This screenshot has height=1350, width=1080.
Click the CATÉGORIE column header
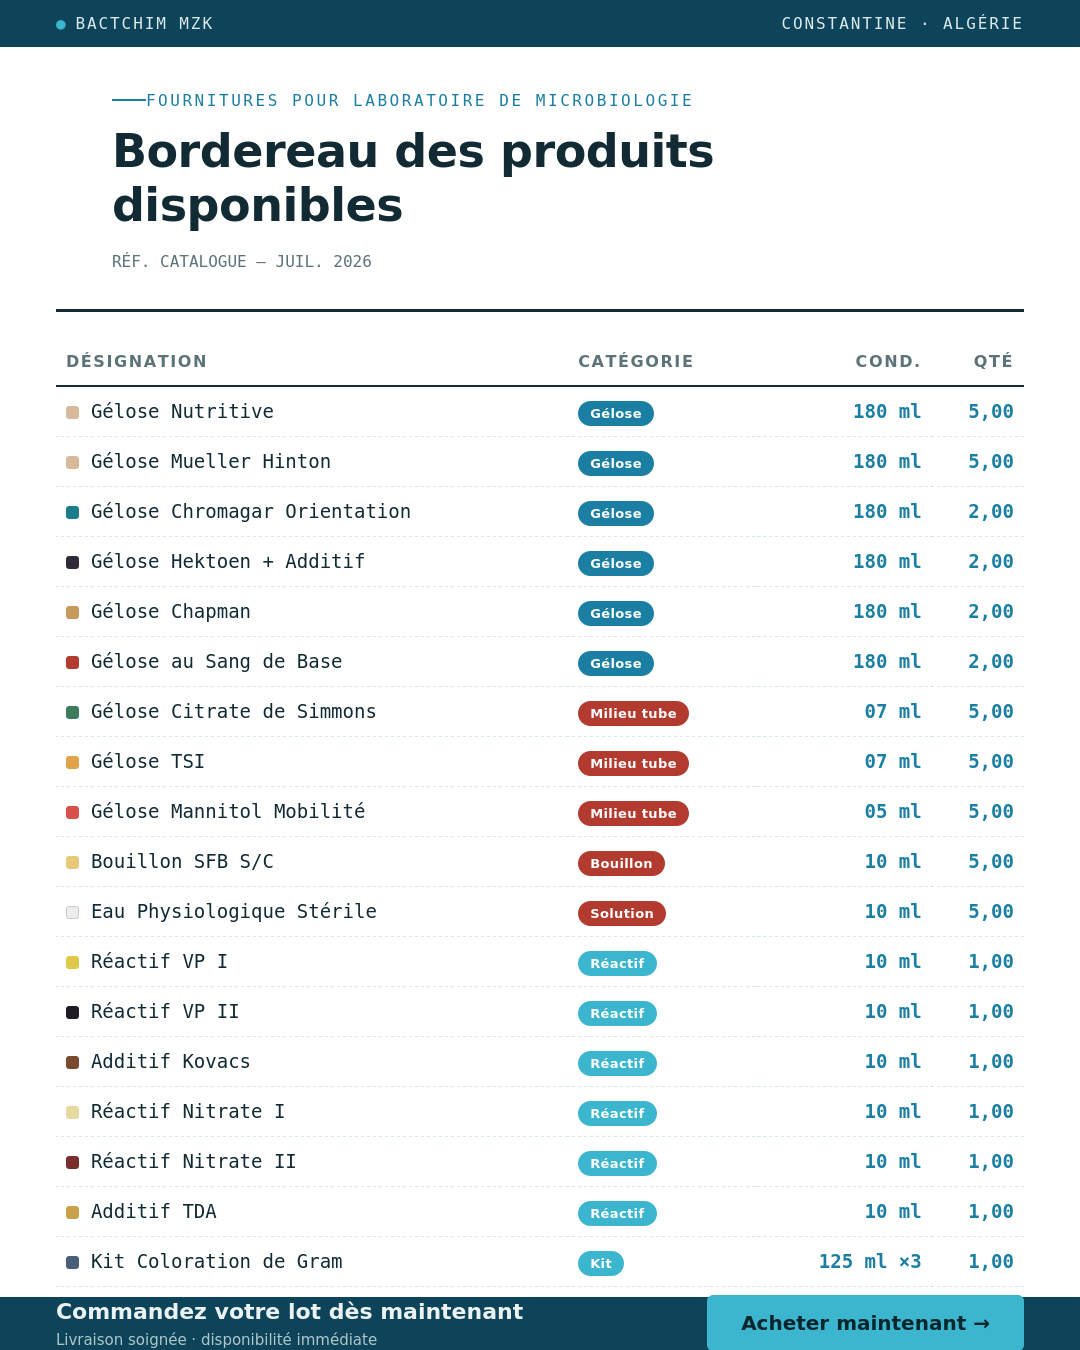coord(636,361)
